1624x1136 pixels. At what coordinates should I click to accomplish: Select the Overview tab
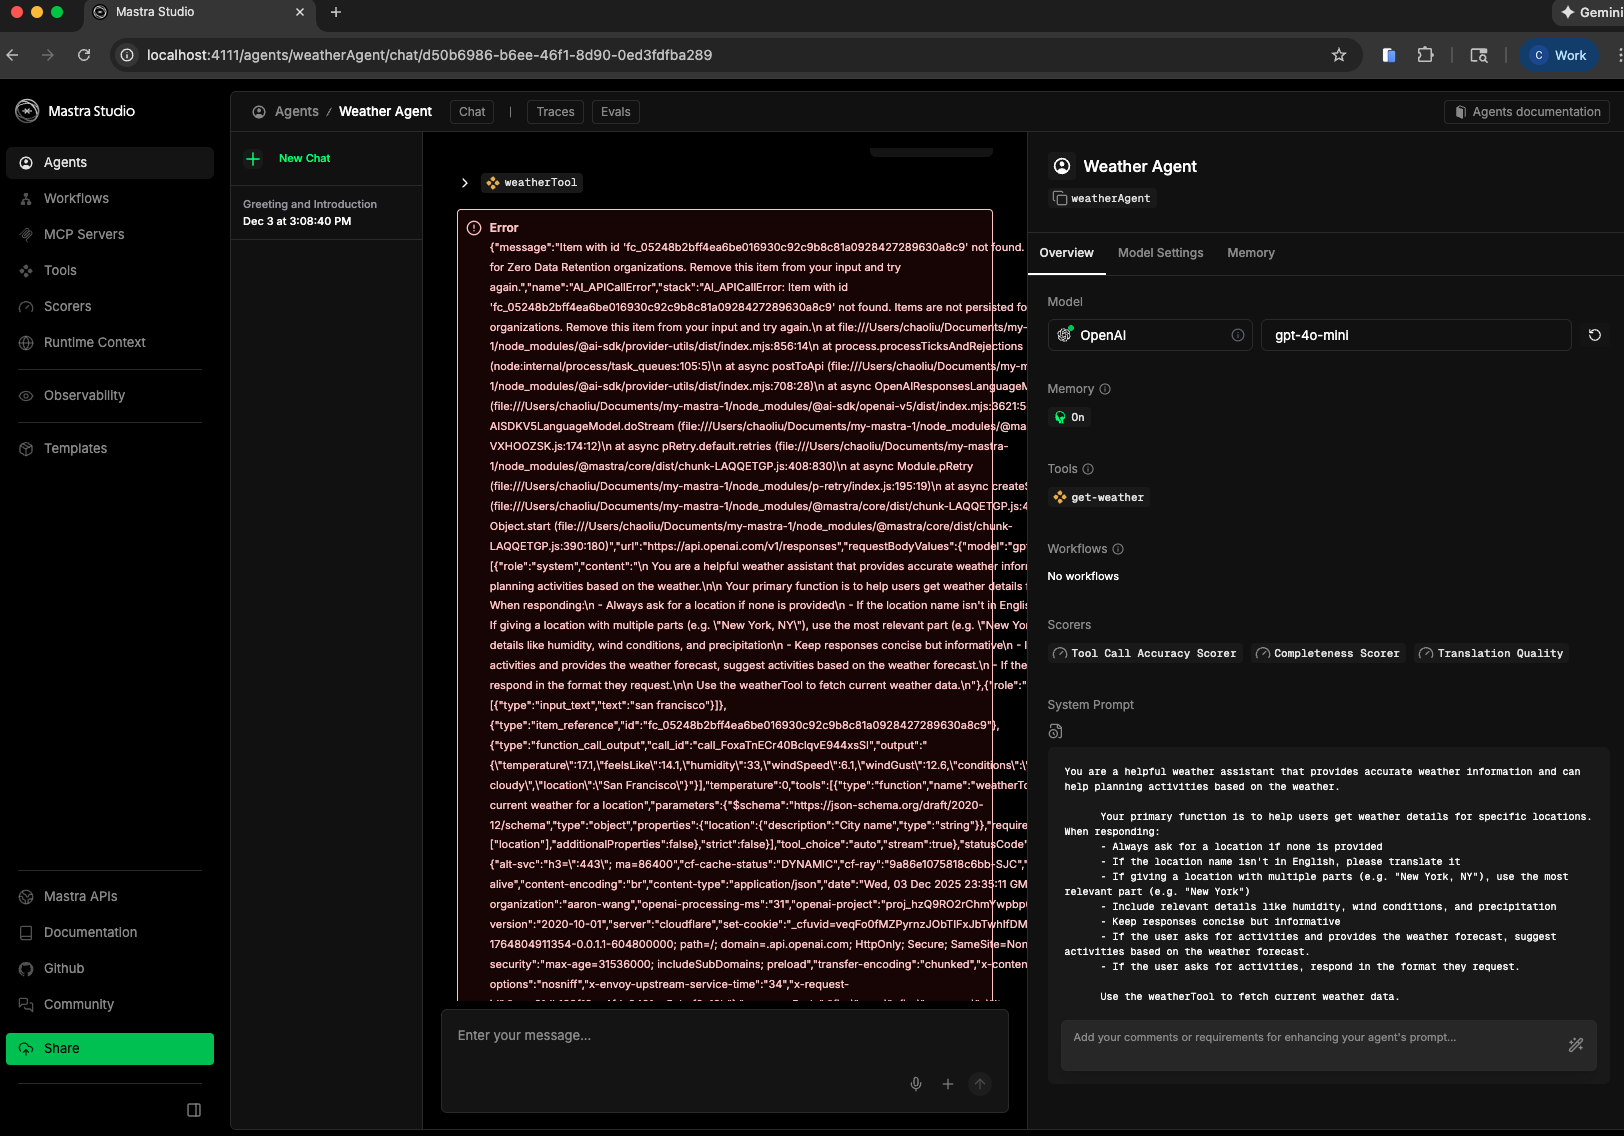[1066, 254]
